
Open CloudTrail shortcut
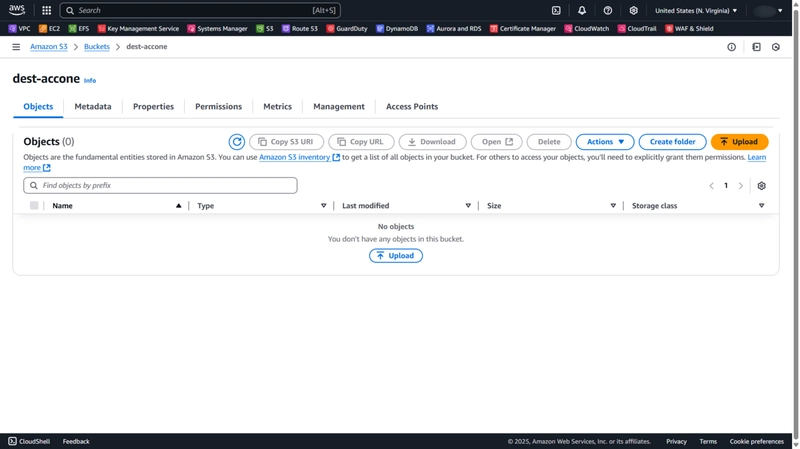637,29
